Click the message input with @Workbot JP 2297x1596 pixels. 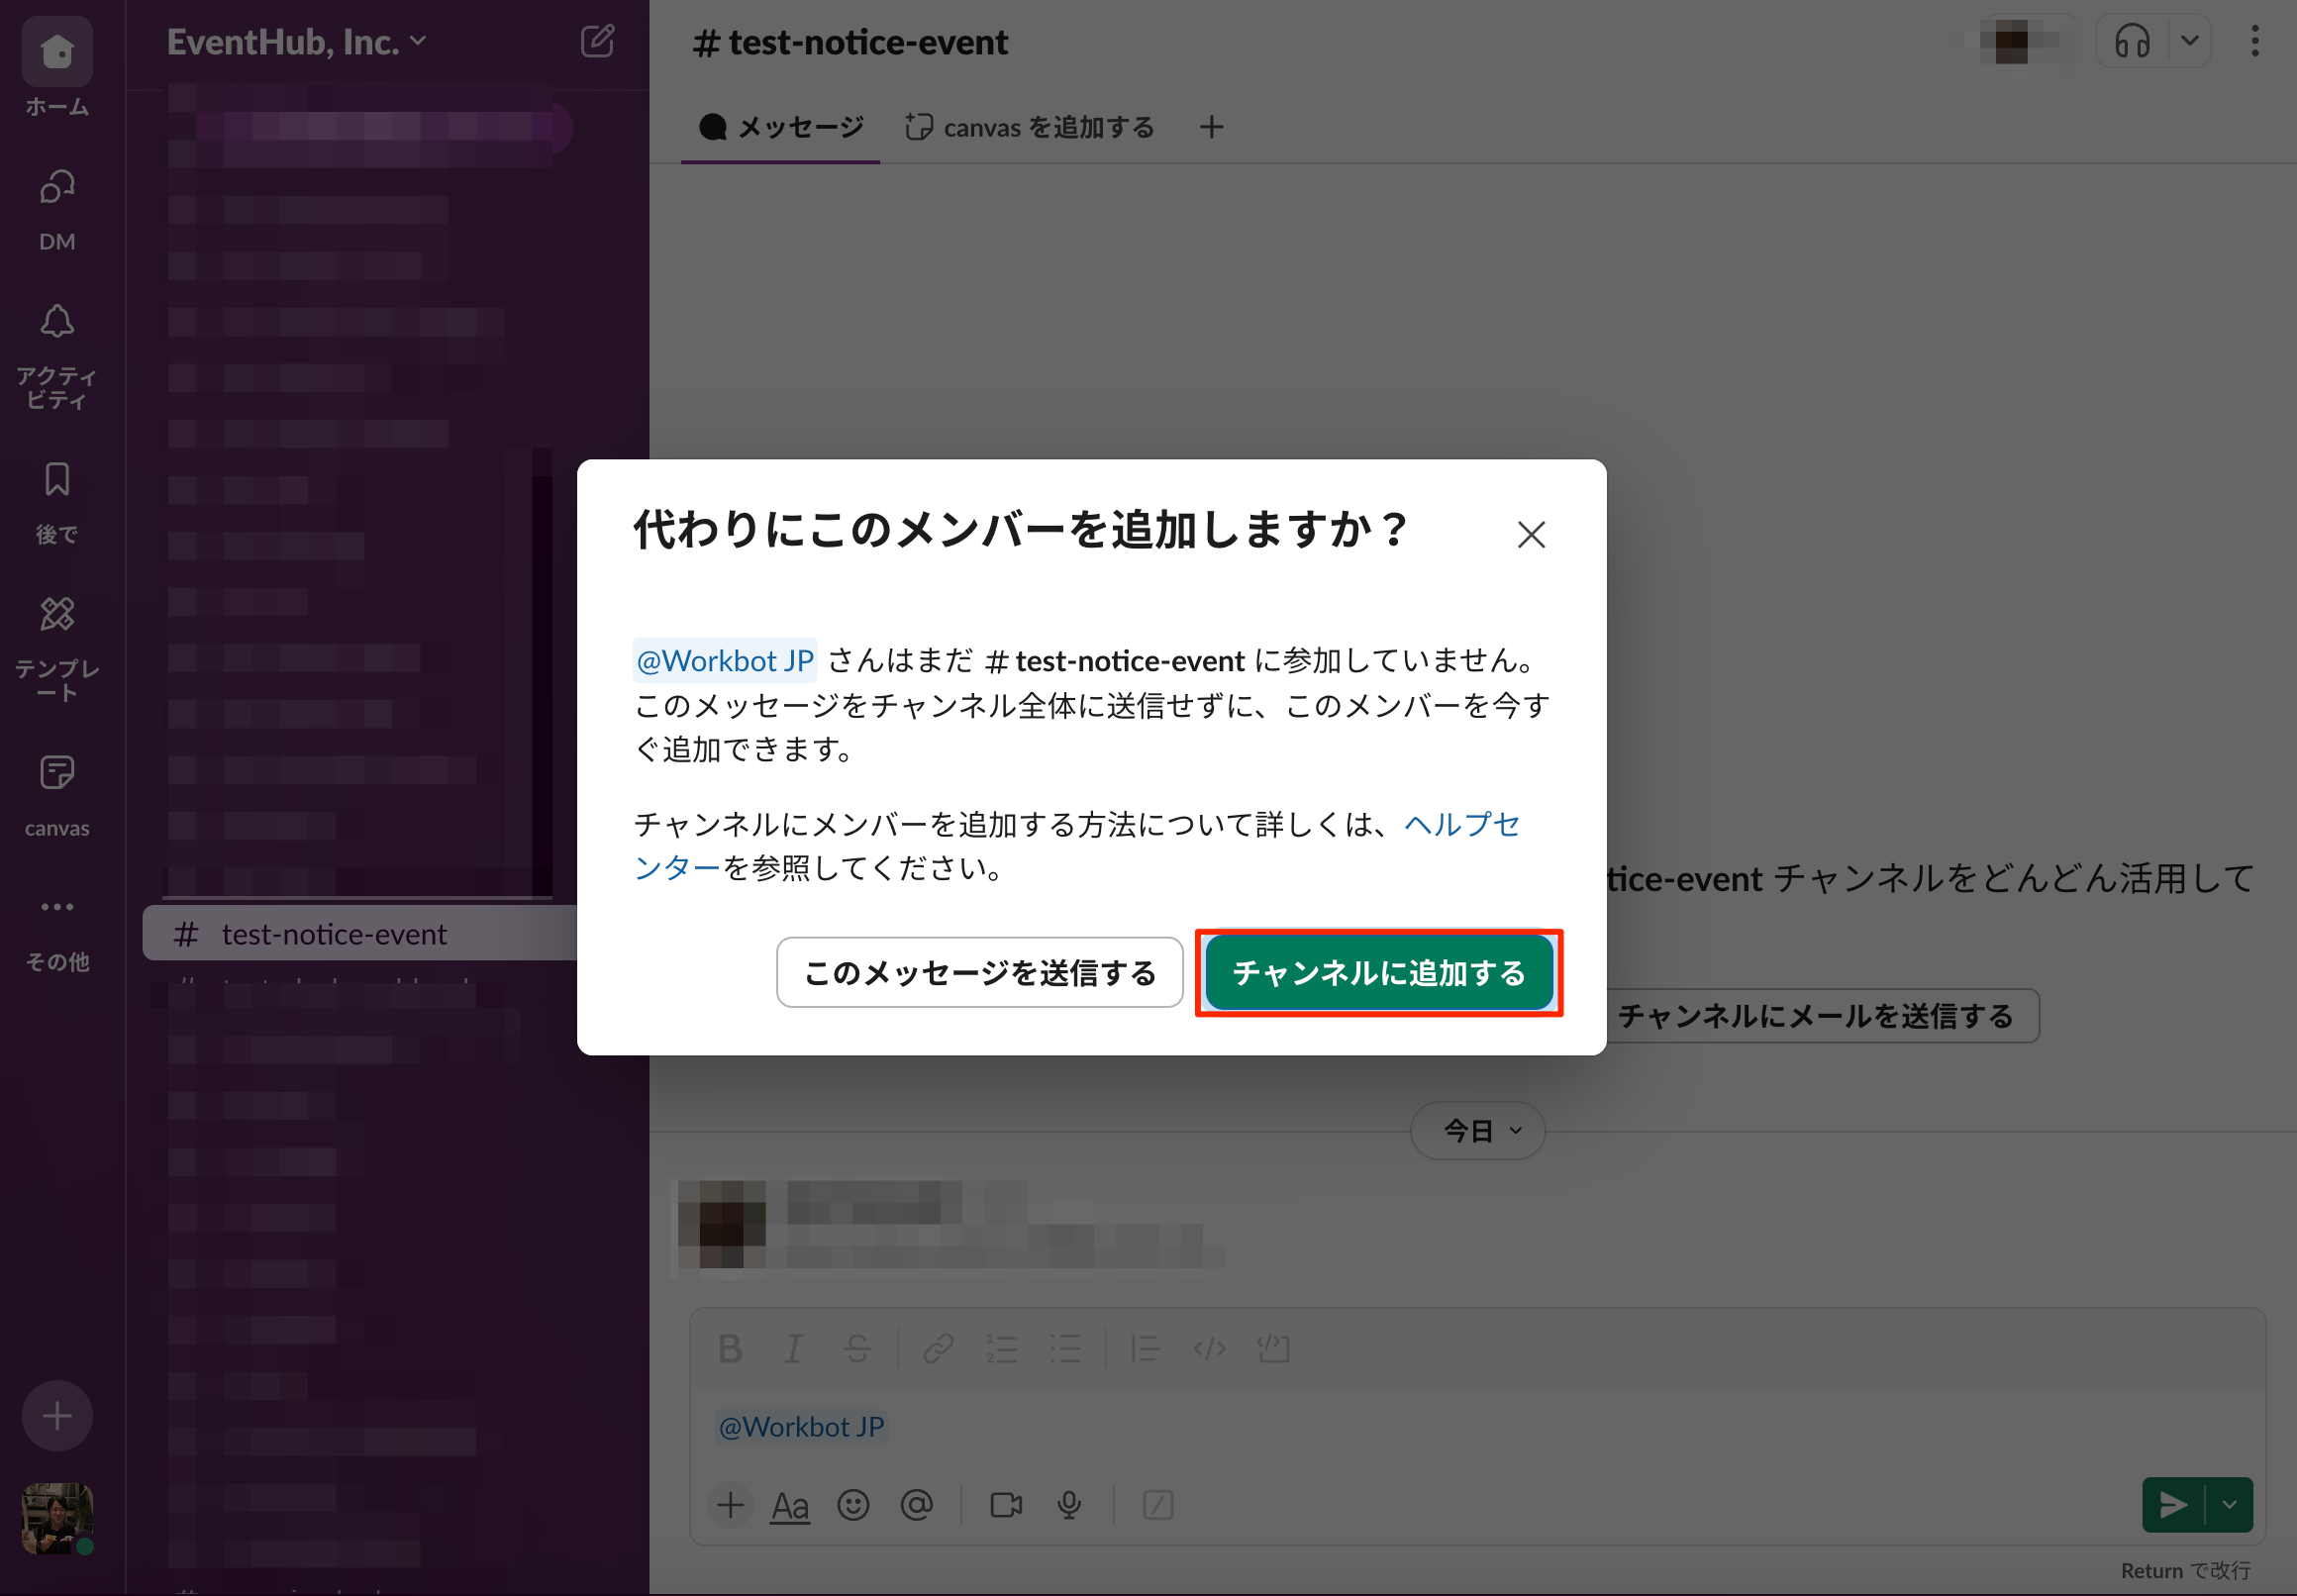[x=1477, y=1426]
